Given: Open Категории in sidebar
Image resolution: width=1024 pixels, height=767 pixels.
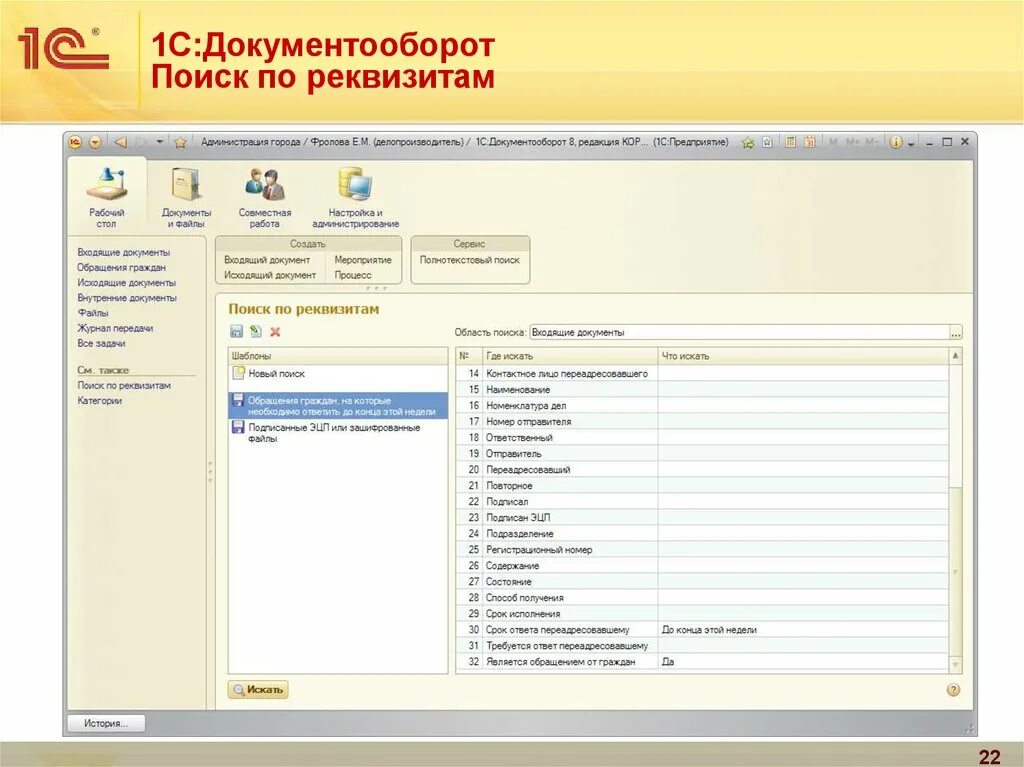Looking at the screenshot, I should point(99,400).
